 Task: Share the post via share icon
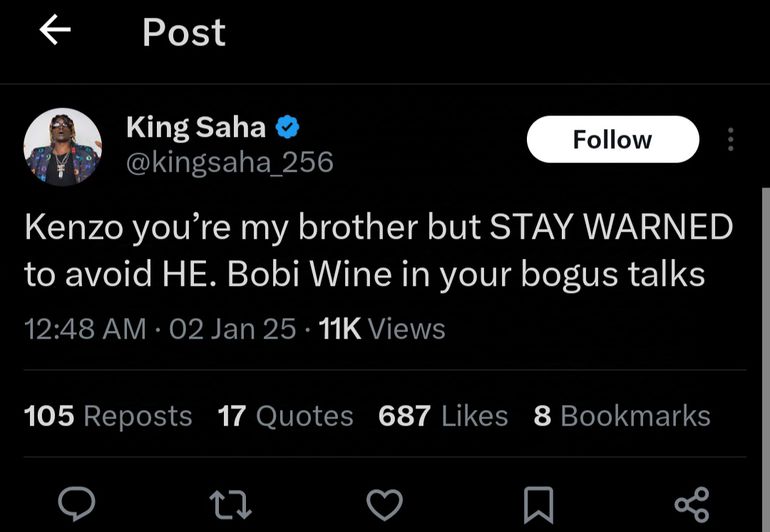692,503
